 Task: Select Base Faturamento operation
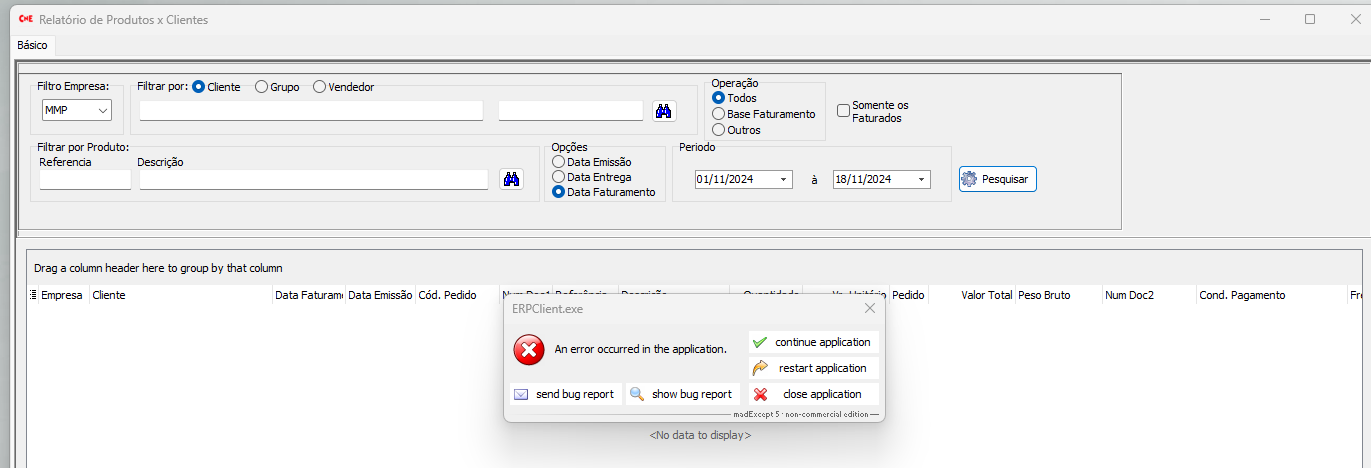pos(718,114)
